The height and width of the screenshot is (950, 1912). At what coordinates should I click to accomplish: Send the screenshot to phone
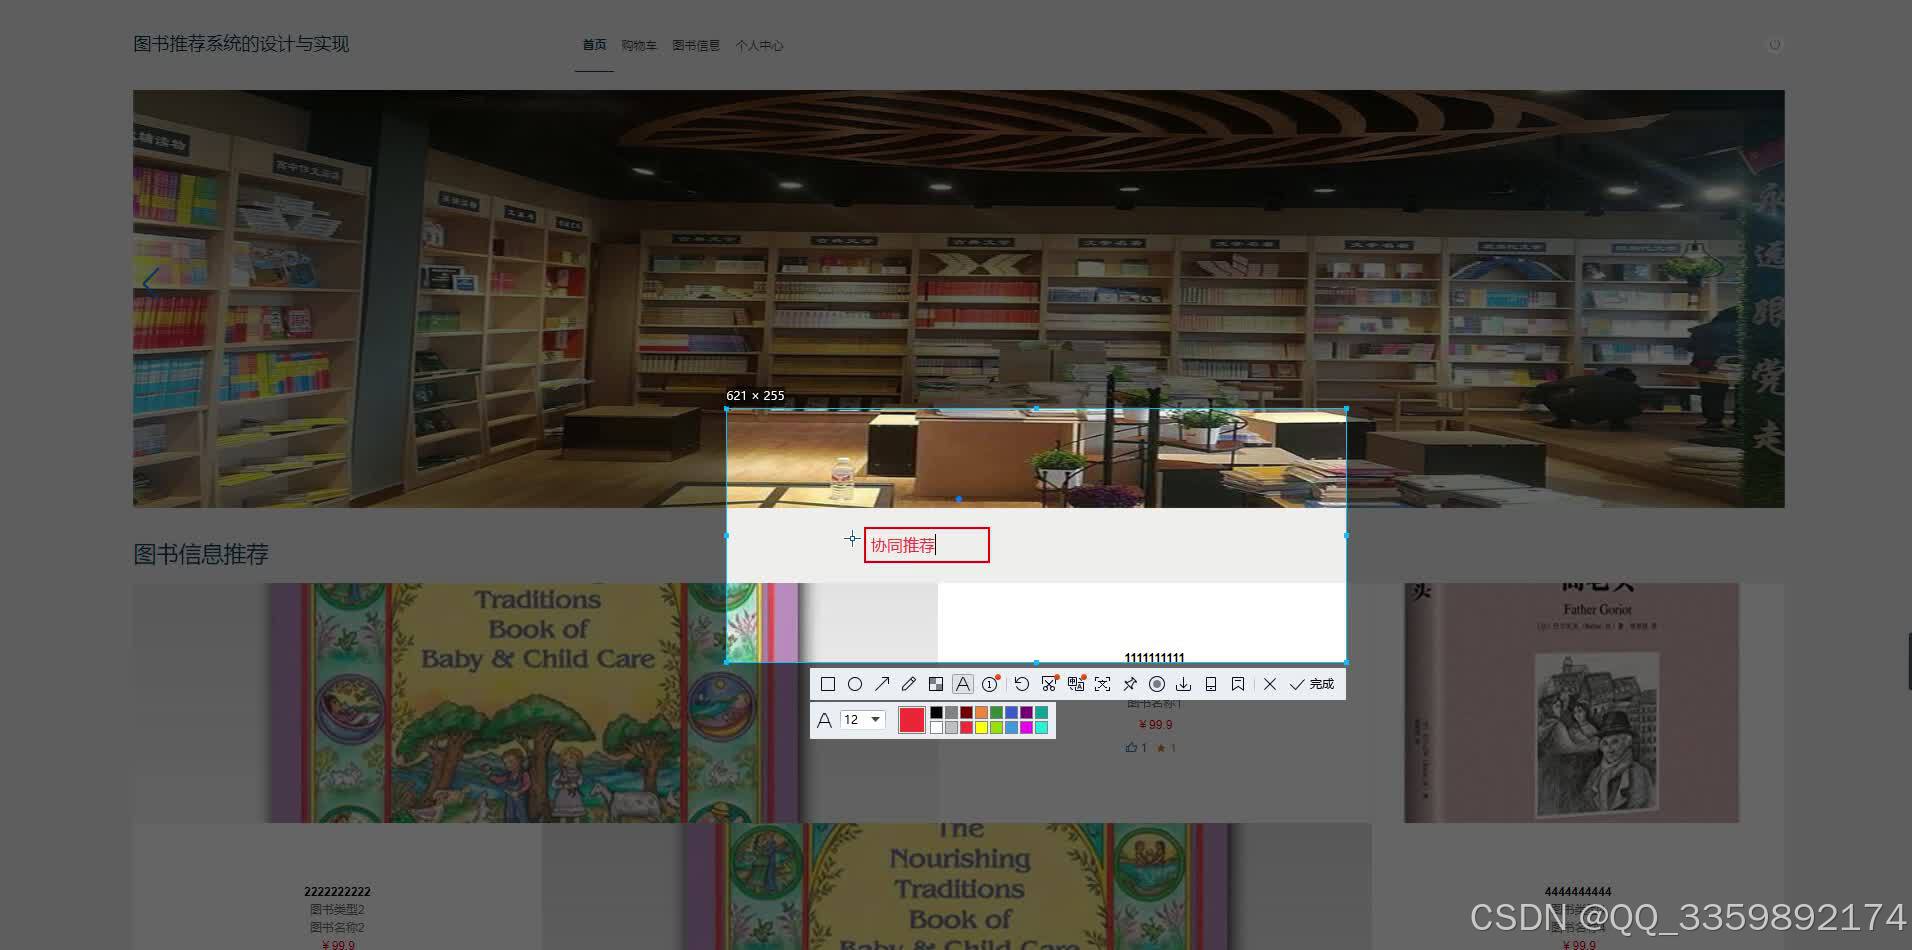click(x=1211, y=684)
